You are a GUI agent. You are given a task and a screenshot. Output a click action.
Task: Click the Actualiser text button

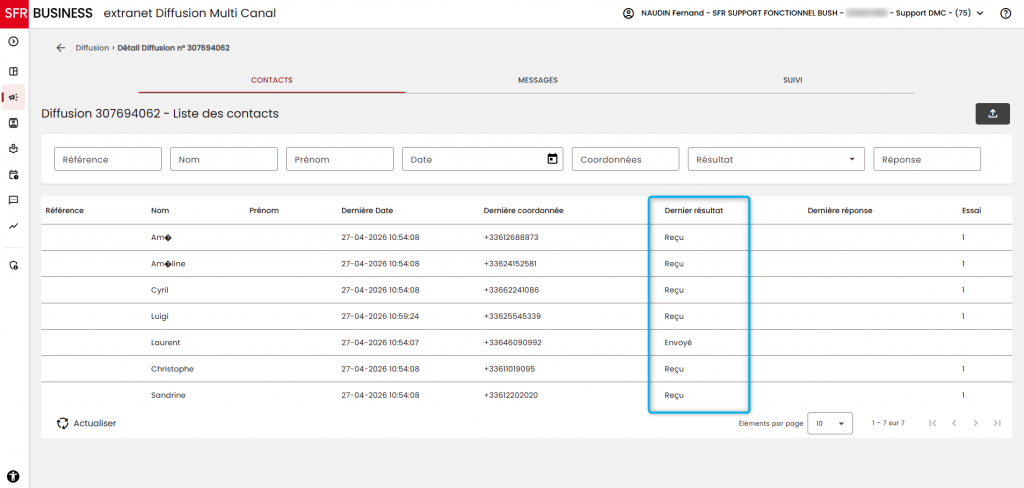(x=95, y=423)
